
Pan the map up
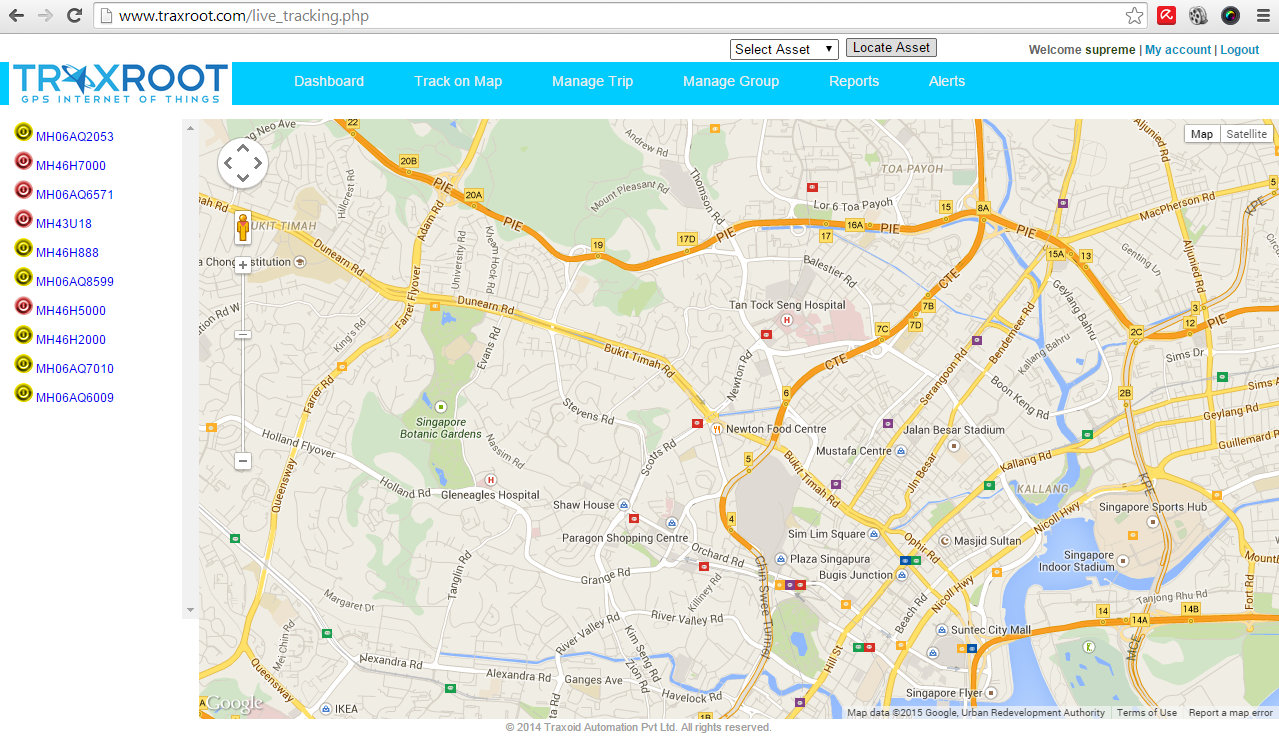(x=243, y=148)
